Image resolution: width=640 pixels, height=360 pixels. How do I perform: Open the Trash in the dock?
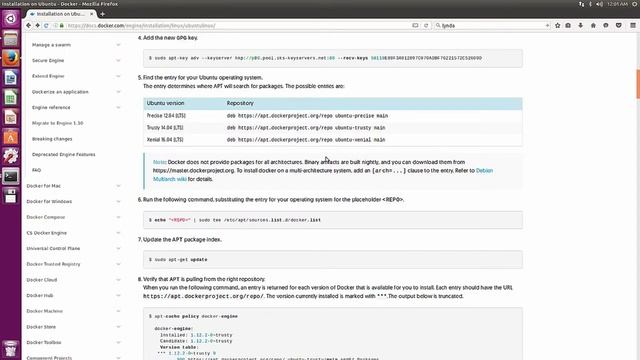[x=11, y=349]
